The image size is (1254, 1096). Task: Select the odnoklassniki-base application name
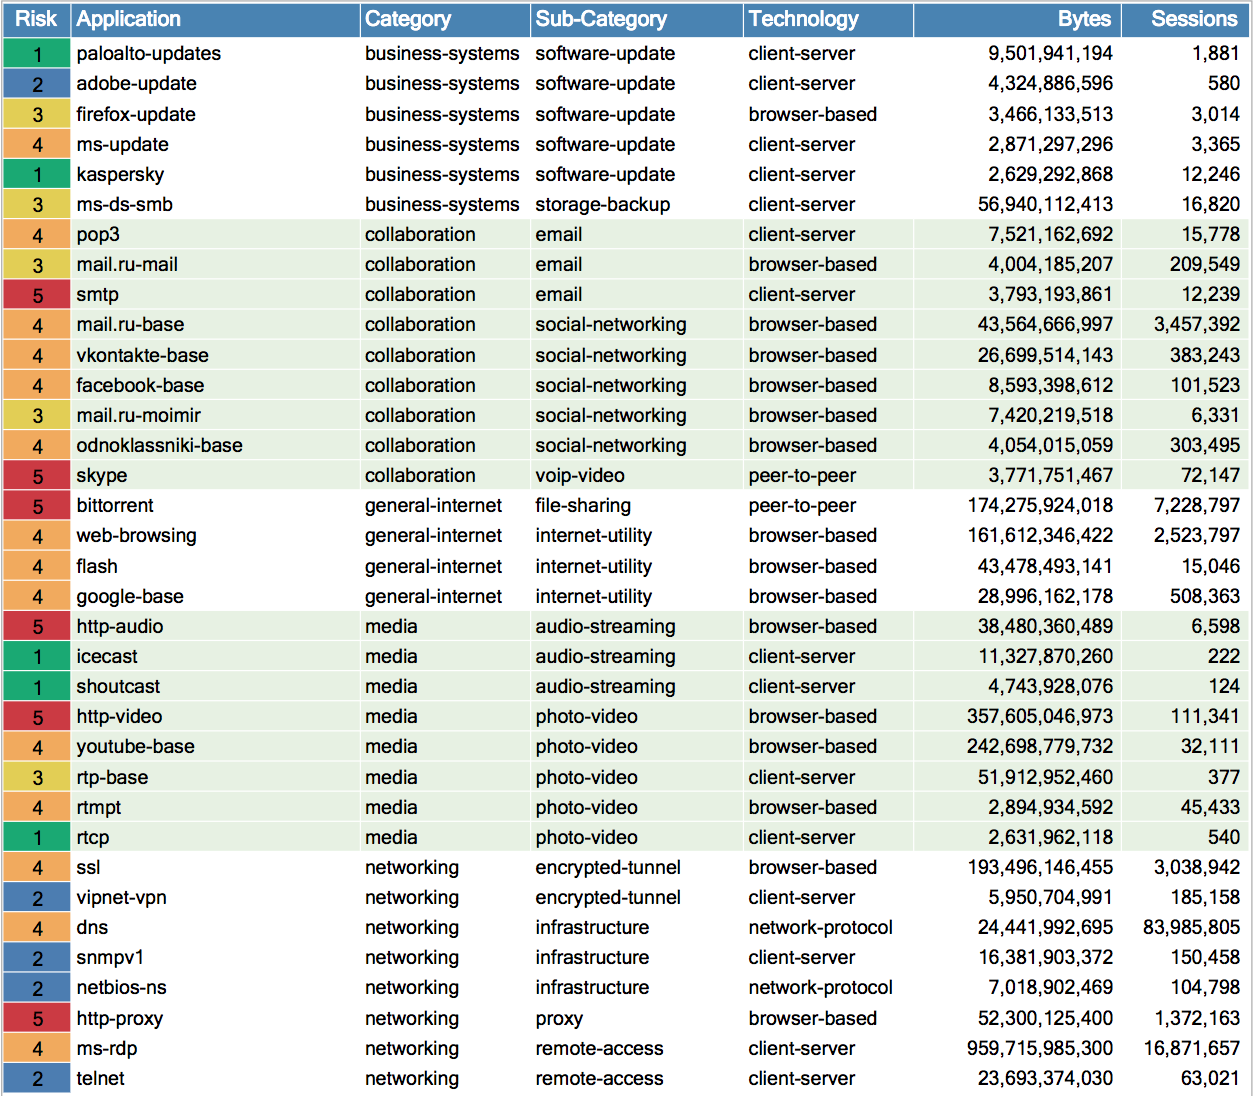pos(159,445)
